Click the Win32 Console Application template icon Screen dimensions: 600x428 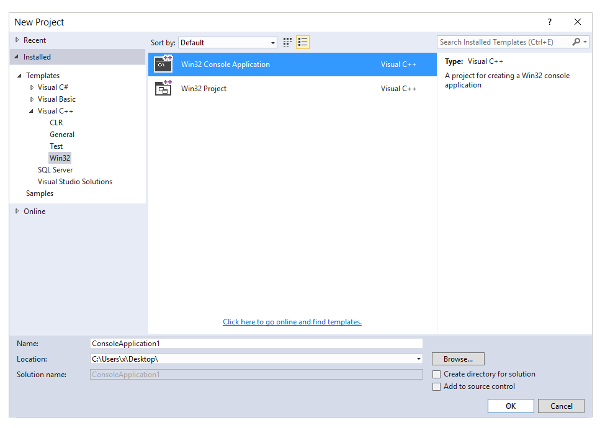pyautogui.click(x=163, y=64)
